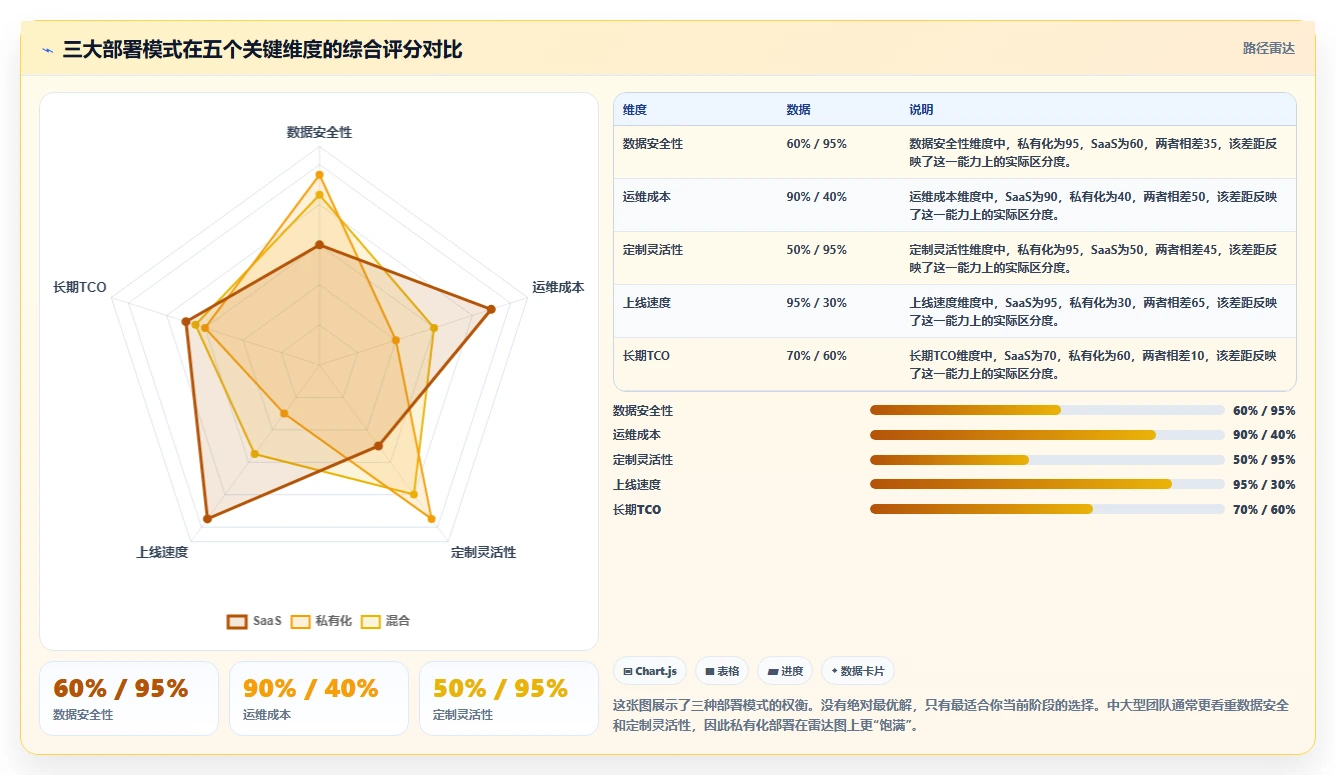Click the SaaS data point on the 上线速度 axis
This screenshot has width=1336, height=775.
tap(207, 518)
